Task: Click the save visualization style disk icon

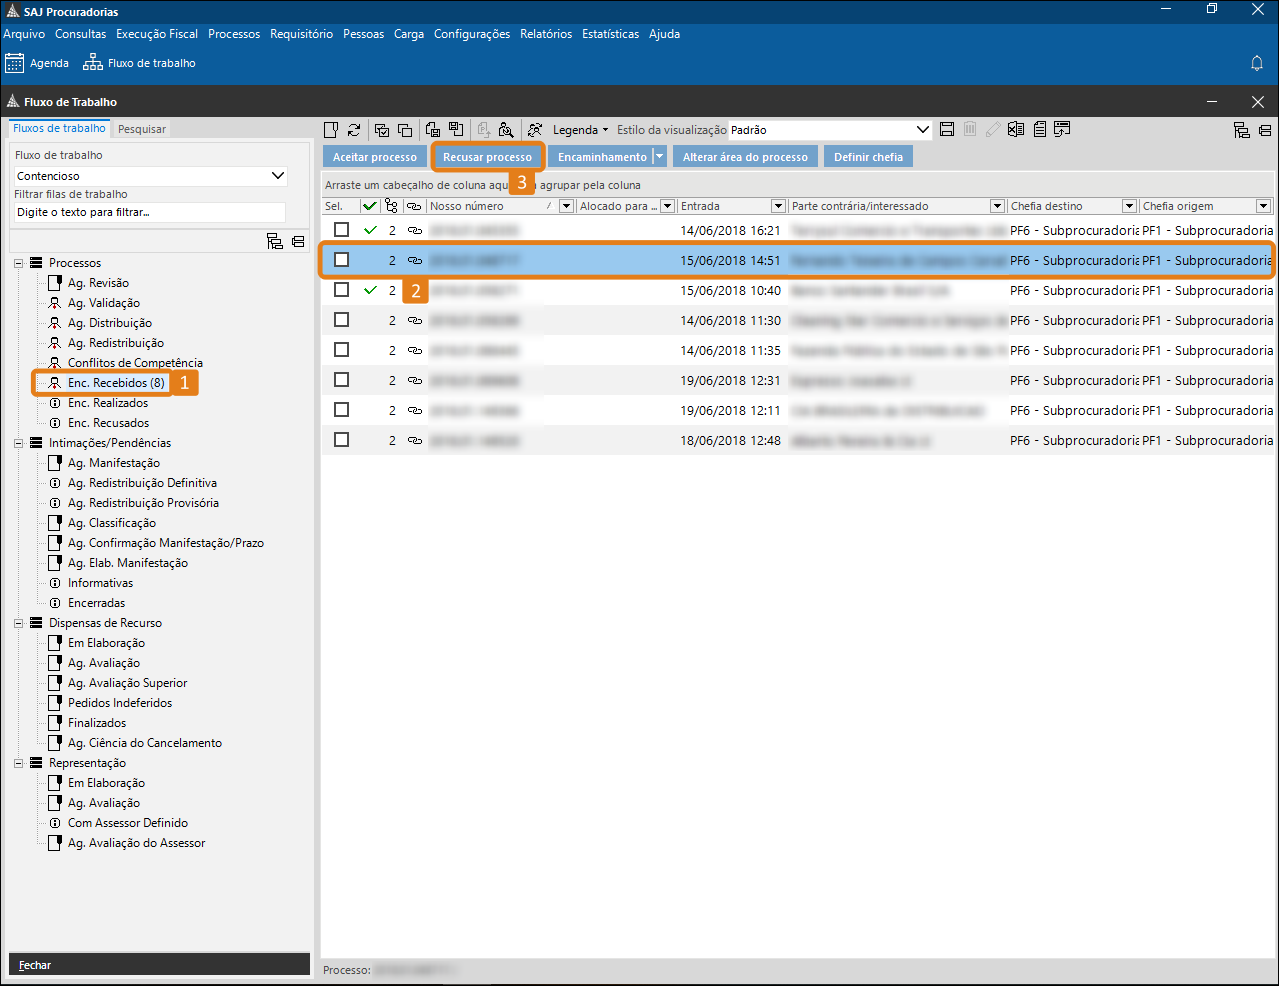Action: point(947,130)
